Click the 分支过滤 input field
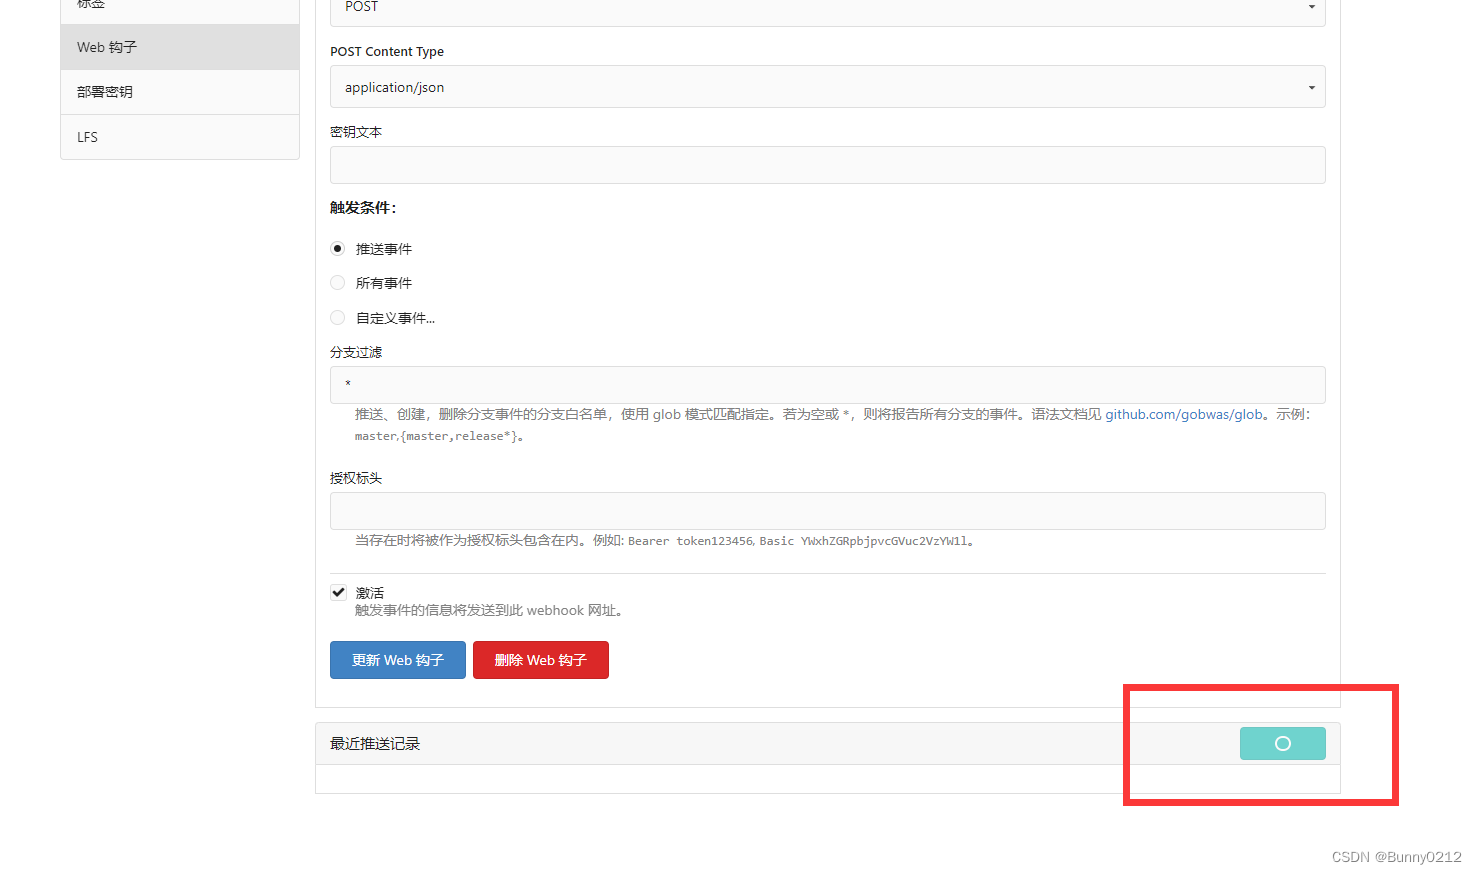 pos(827,385)
